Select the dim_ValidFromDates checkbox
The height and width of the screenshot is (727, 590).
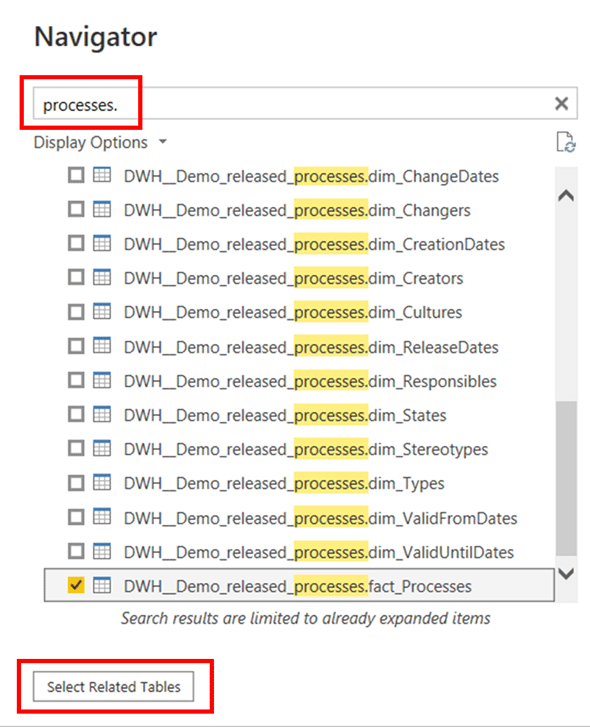click(x=76, y=517)
